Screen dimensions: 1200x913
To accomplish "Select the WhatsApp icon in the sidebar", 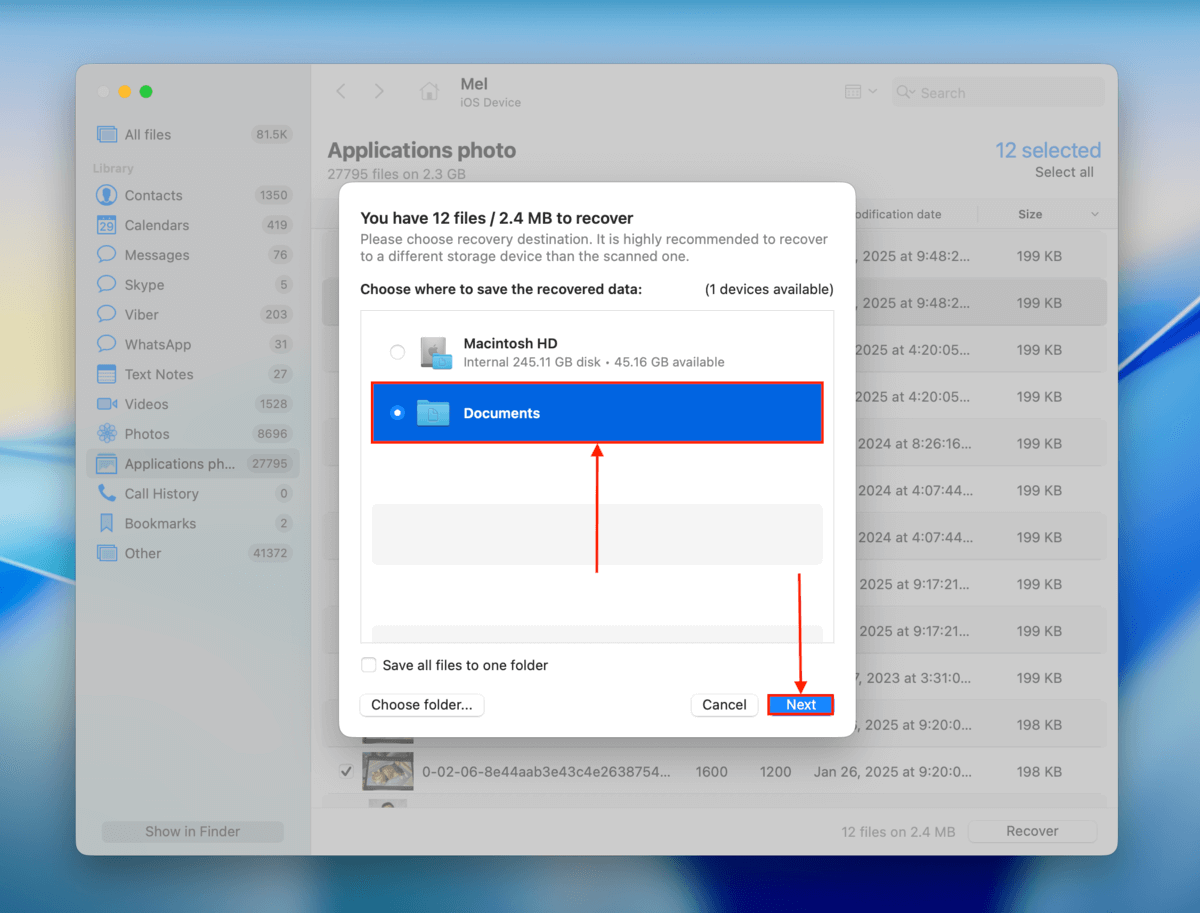I will click(107, 344).
